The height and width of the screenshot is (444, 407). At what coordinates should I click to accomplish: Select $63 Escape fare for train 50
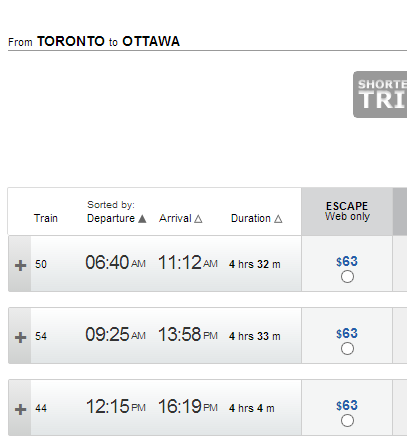pos(347,277)
